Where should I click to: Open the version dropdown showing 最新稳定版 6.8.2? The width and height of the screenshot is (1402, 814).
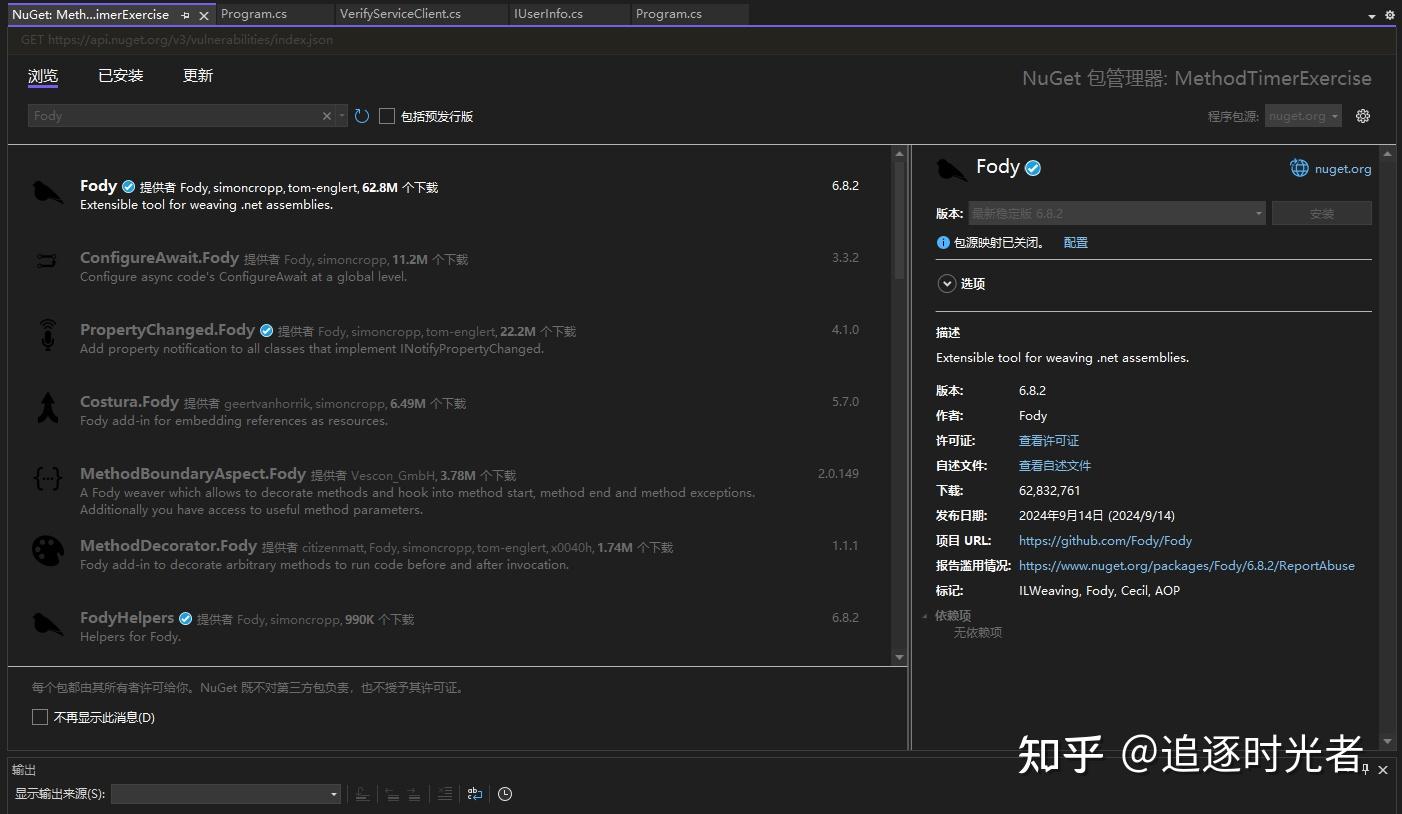pyautogui.click(x=1117, y=212)
